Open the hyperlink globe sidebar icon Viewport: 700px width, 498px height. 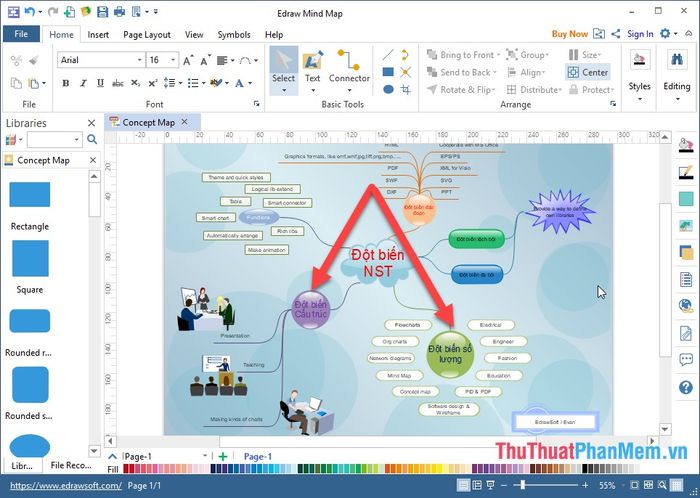pyautogui.click(x=686, y=306)
